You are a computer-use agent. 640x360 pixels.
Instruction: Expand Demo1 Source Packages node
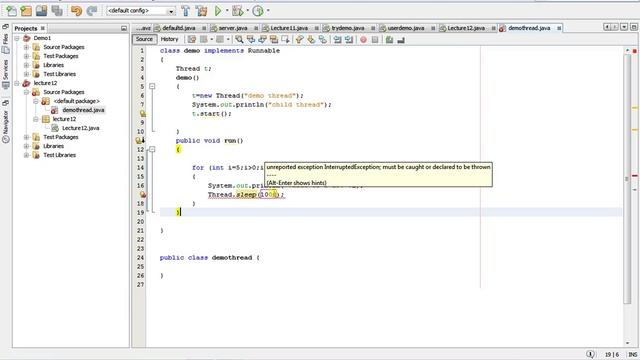[26, 47]
